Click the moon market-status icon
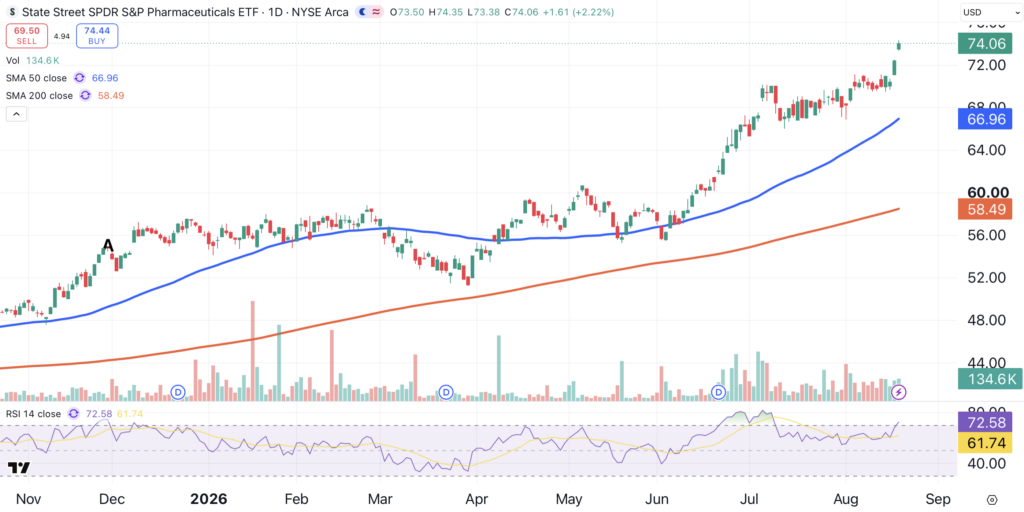1024x512 pixels. pyautogui.click(x=362, y=12)
